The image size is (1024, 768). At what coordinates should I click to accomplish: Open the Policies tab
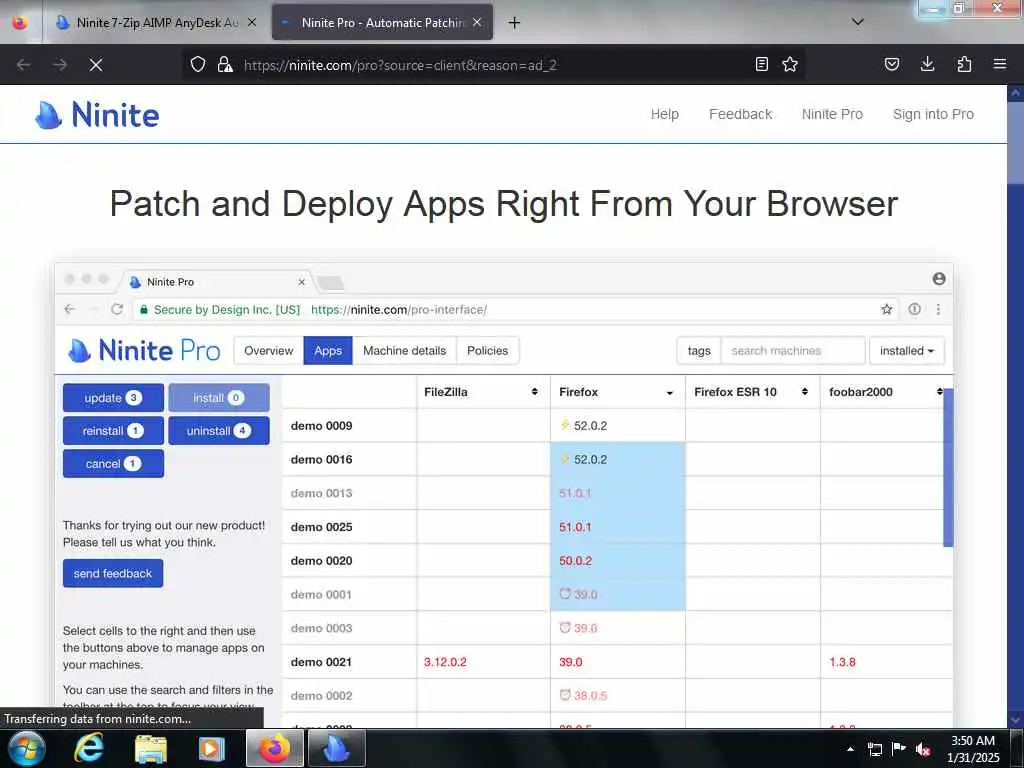point(487,351)
